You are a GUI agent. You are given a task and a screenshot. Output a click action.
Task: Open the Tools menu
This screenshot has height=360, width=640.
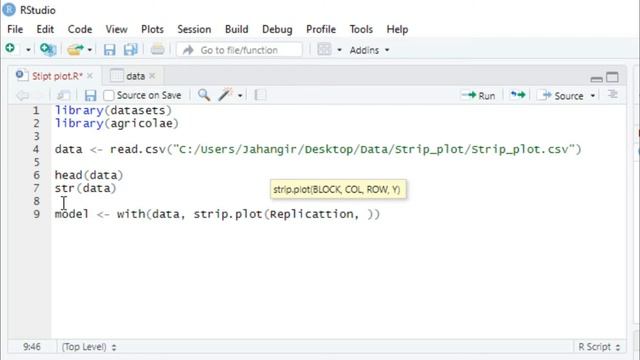pos(361,29)
